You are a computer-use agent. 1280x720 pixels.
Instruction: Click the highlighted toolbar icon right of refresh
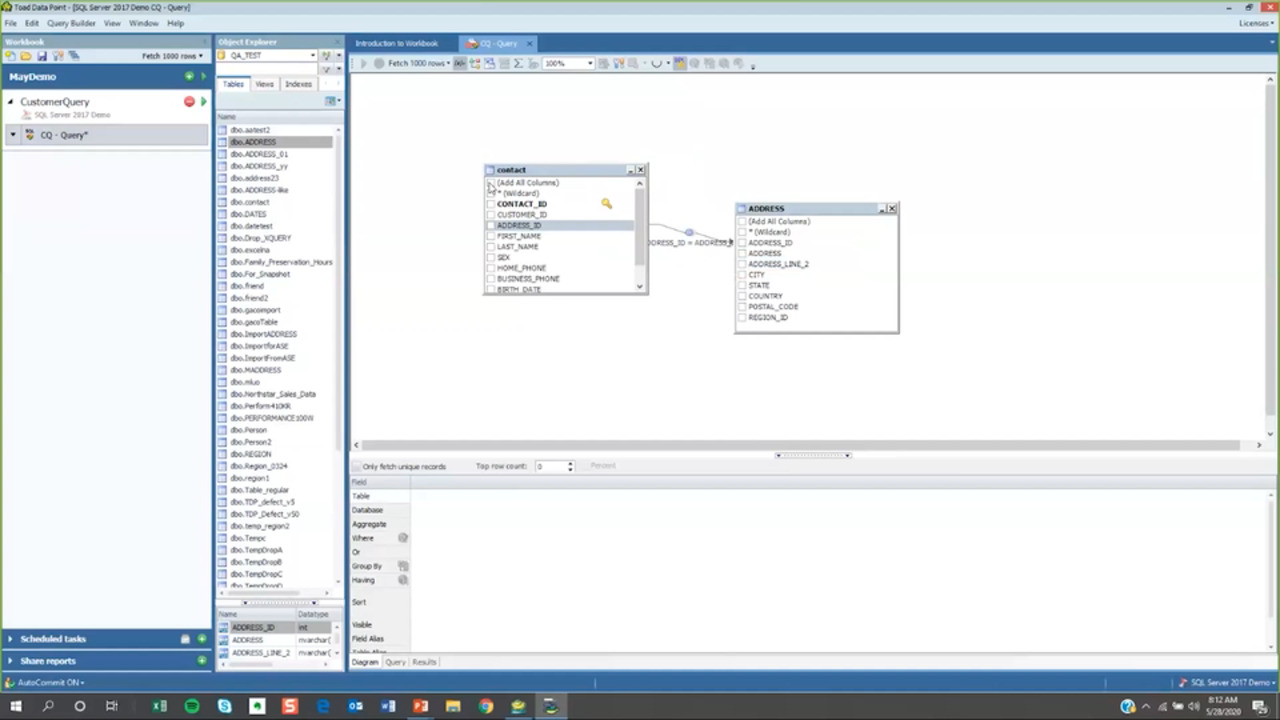click(680, 63)
